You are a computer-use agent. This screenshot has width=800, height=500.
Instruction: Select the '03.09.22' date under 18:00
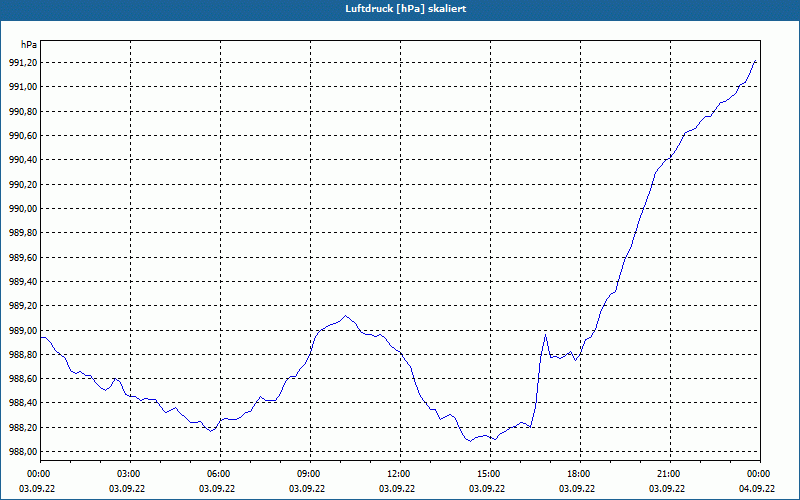pos(577,489)
